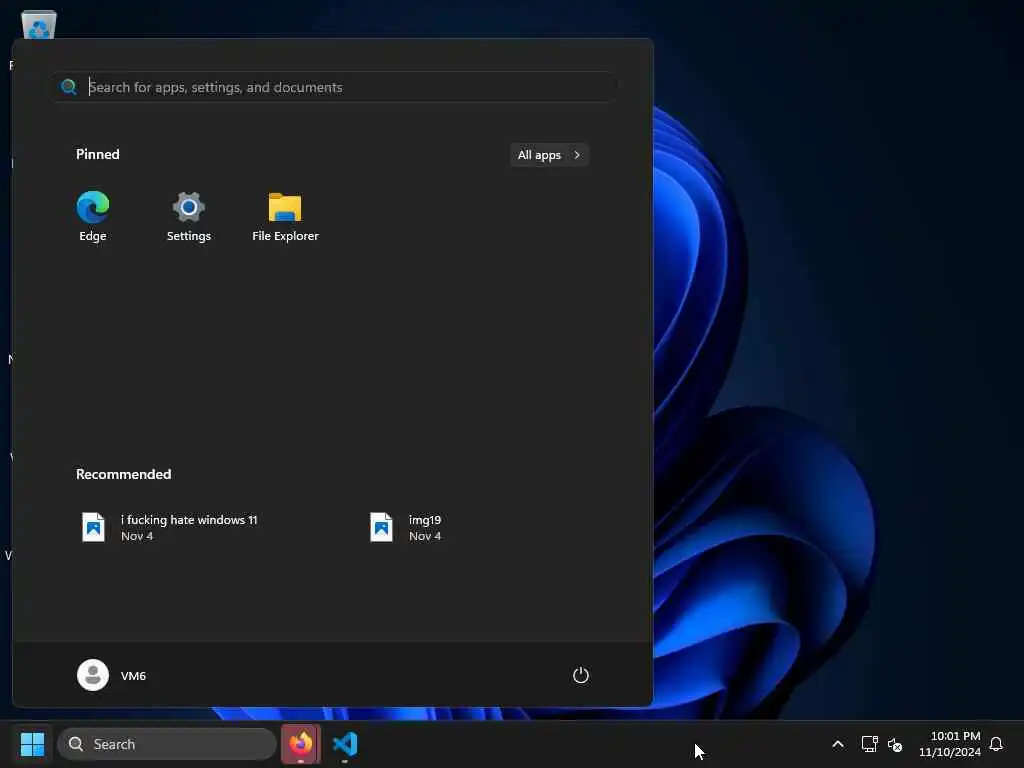
Task: Launch File Explorer from pinned apps
Action: click(285, 217)
